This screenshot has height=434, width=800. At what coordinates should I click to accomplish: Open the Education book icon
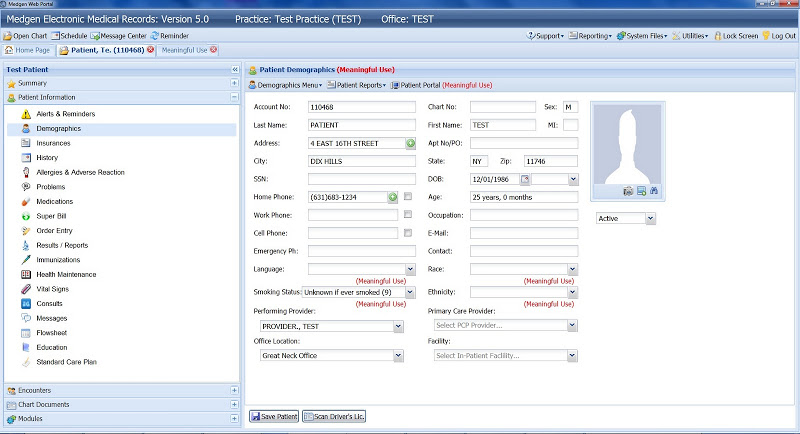26,347
